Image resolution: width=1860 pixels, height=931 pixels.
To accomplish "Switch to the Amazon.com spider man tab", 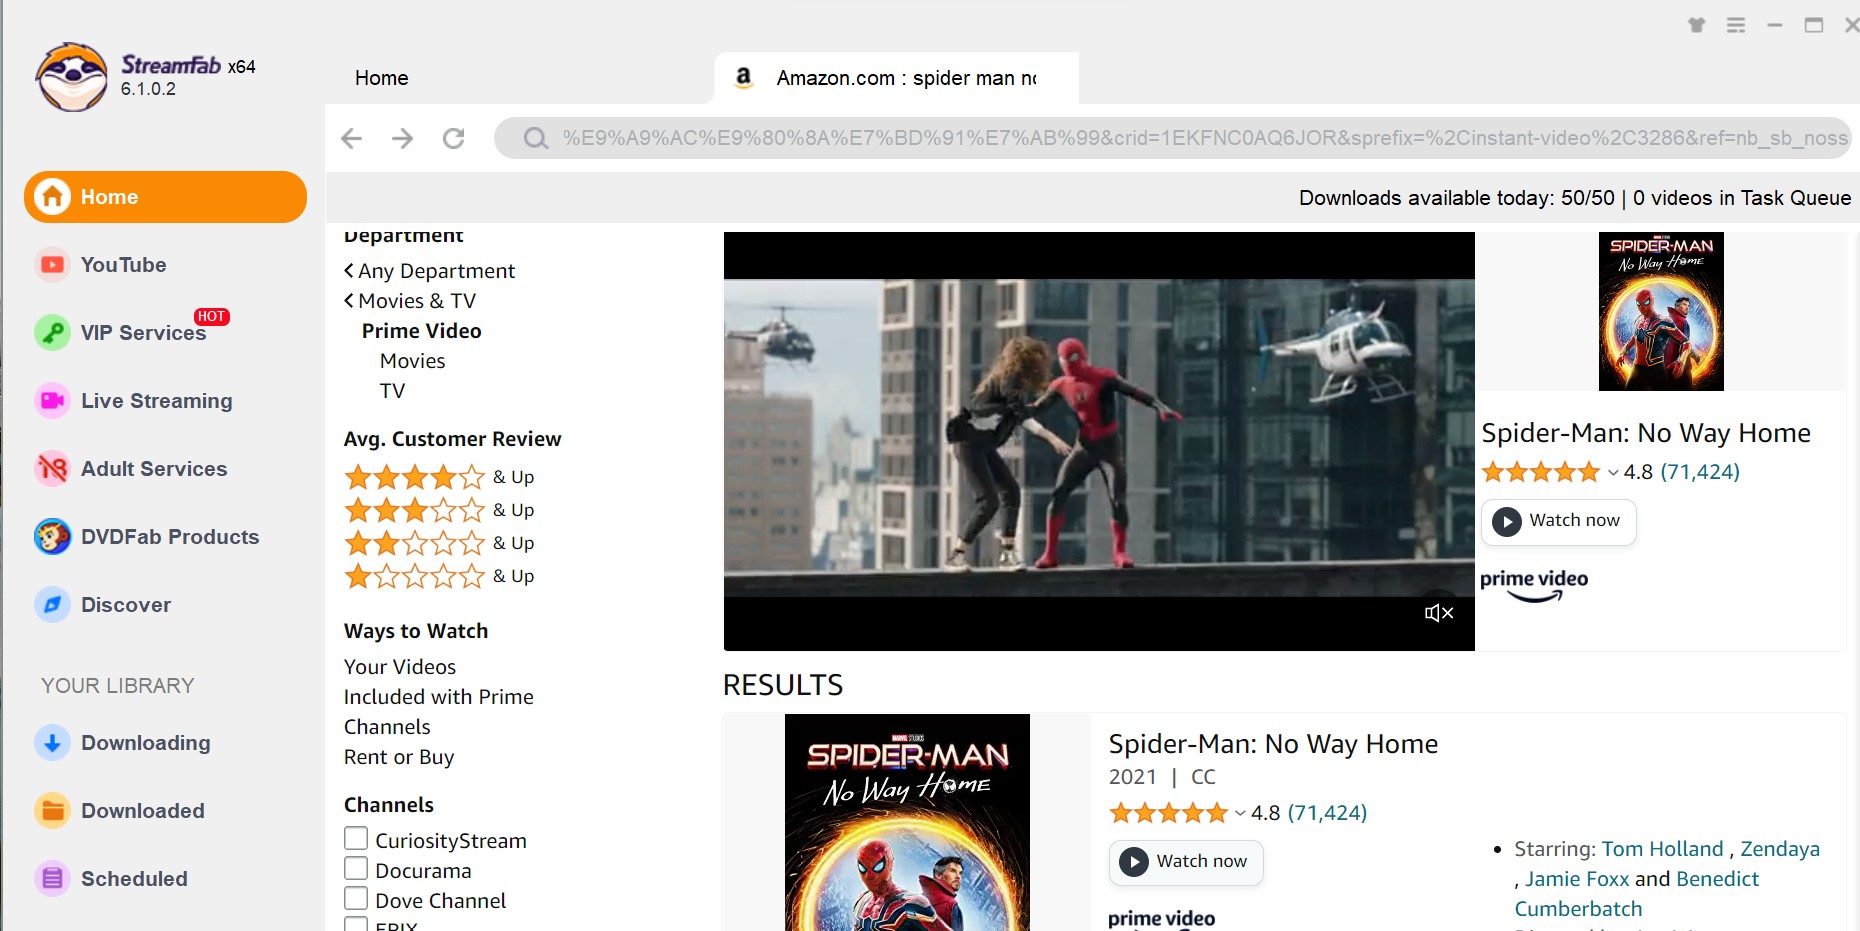I will 897,78.
